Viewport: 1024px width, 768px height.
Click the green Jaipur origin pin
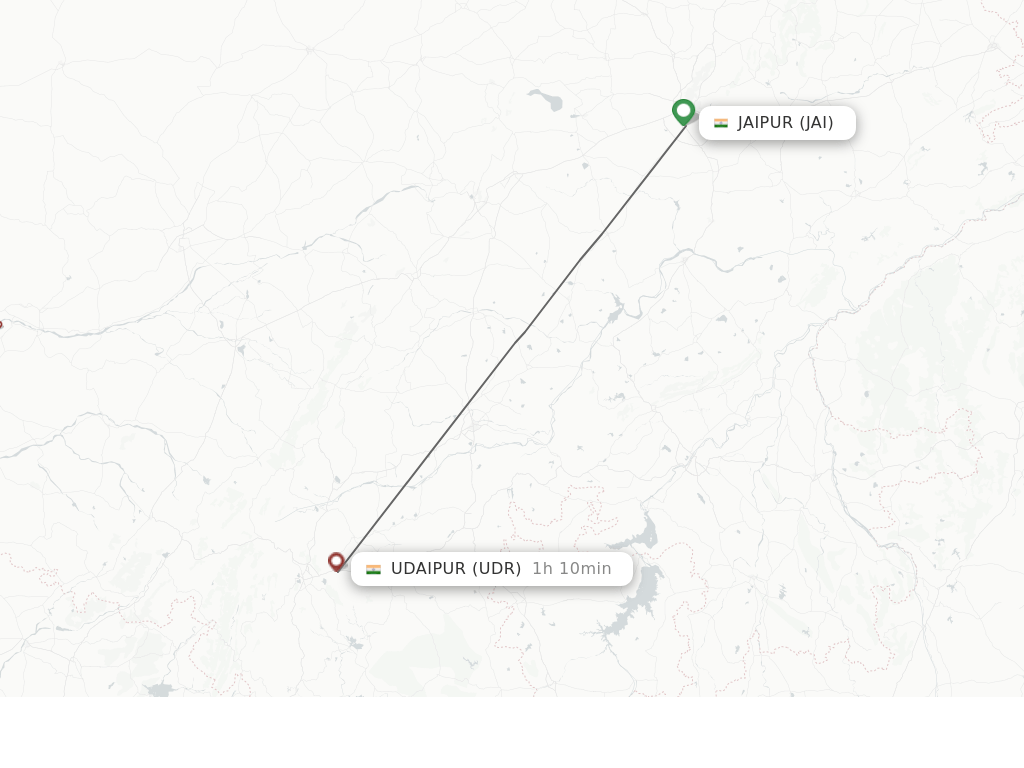683,112
